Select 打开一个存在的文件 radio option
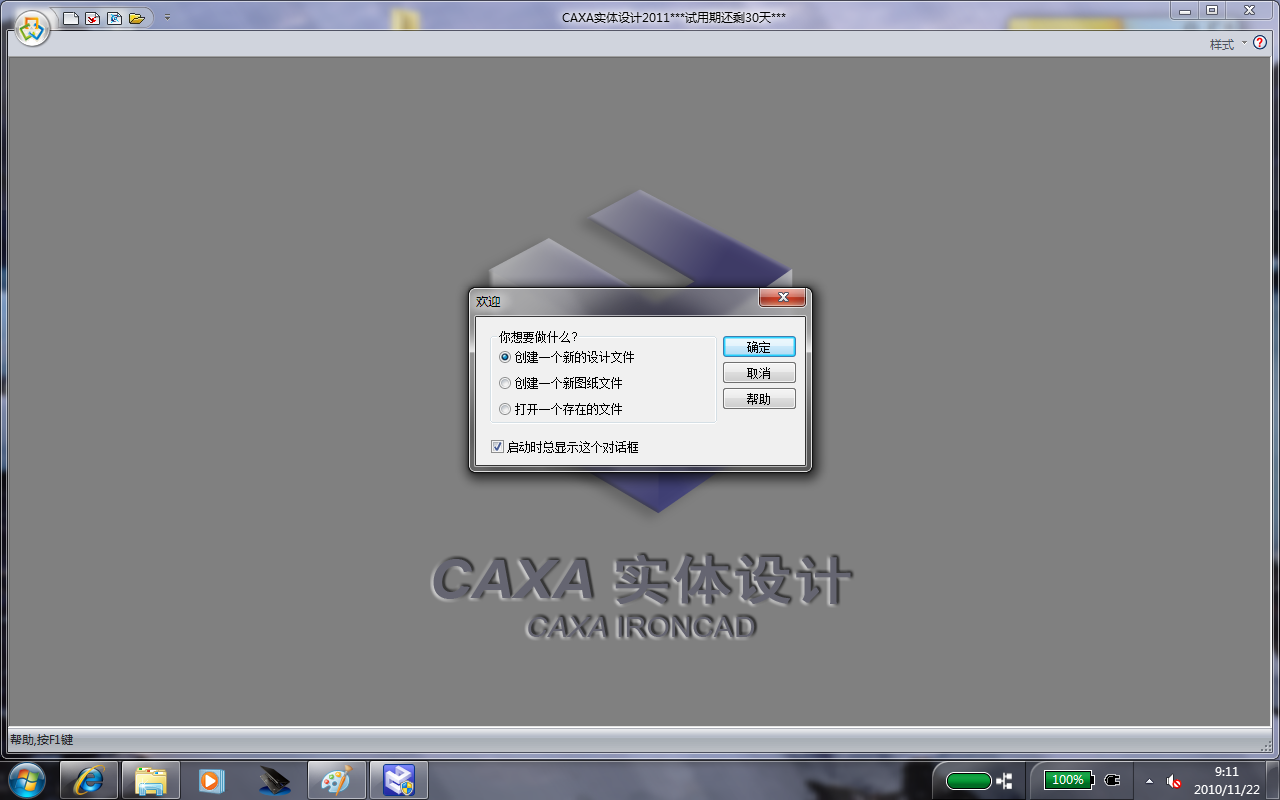This screenshot has width=1280, height=800. coord(561,409)
